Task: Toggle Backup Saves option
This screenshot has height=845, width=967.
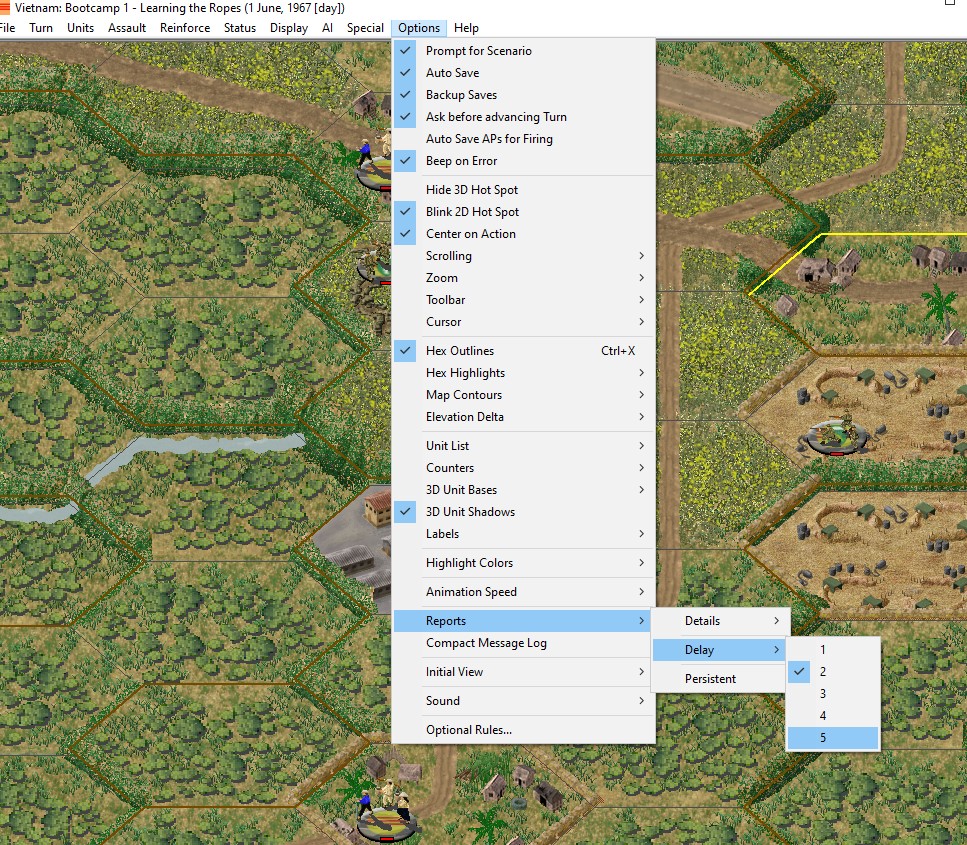Action: [x=523, y=95]
